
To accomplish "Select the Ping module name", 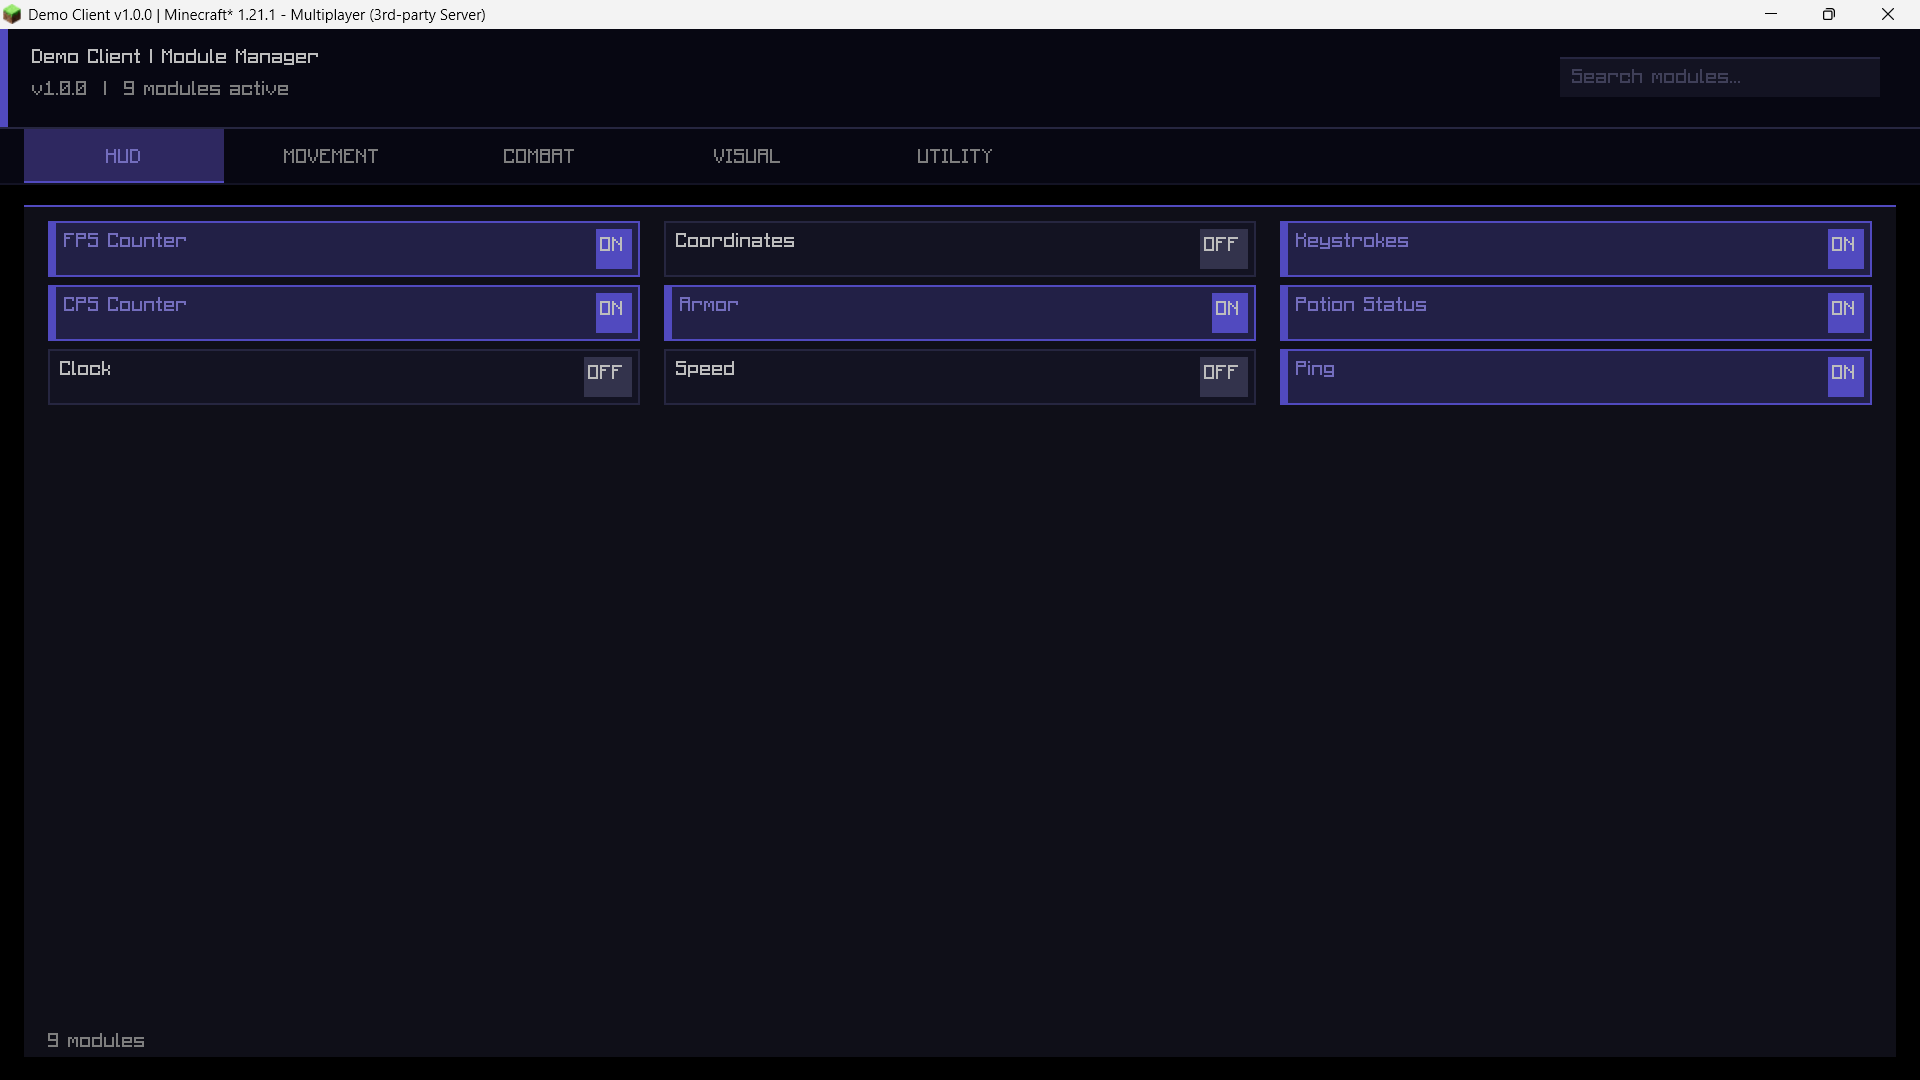I will click(x=1315, y=370).
